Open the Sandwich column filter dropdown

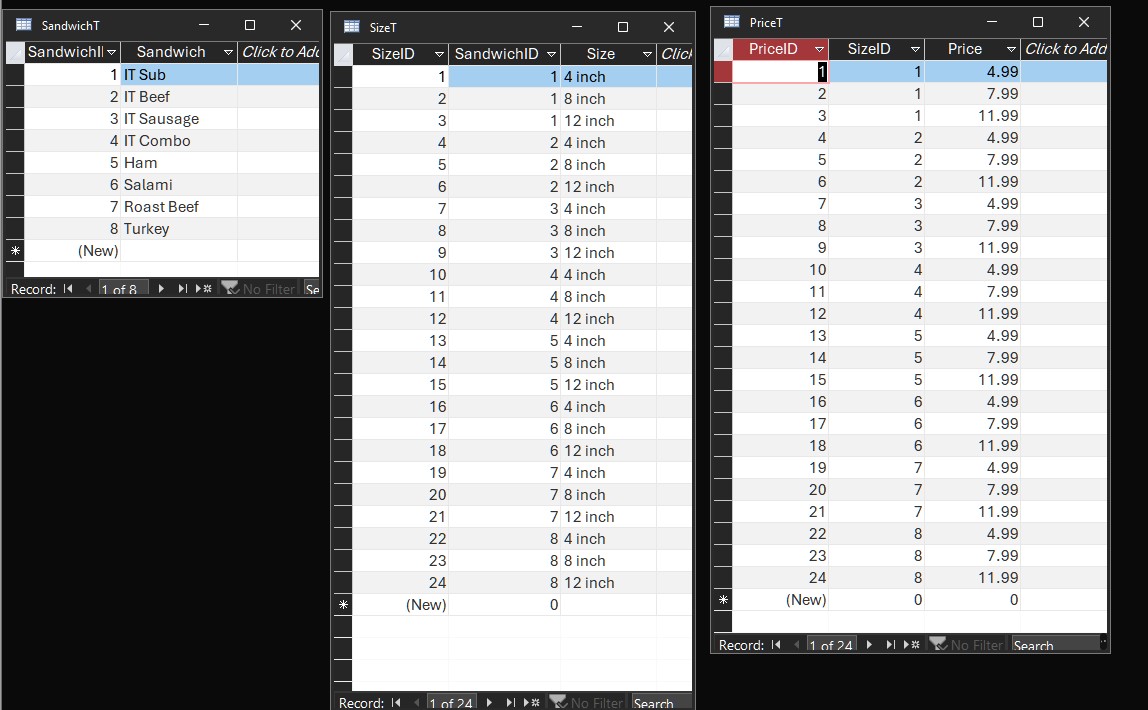click(x=228, y=52)
